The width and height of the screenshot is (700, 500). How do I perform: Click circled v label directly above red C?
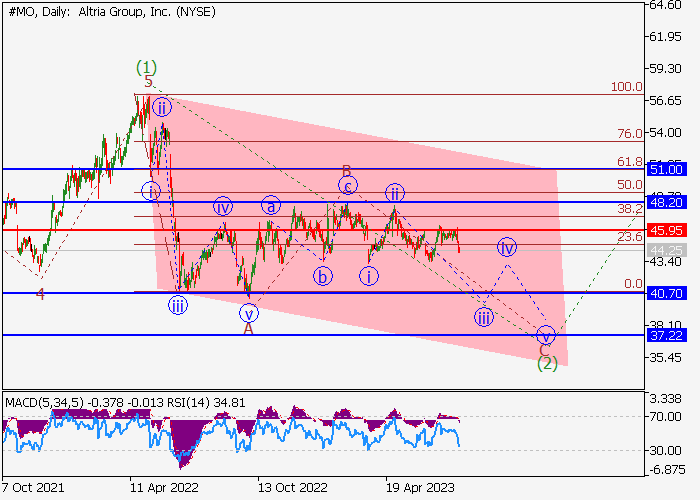[546, 335]
